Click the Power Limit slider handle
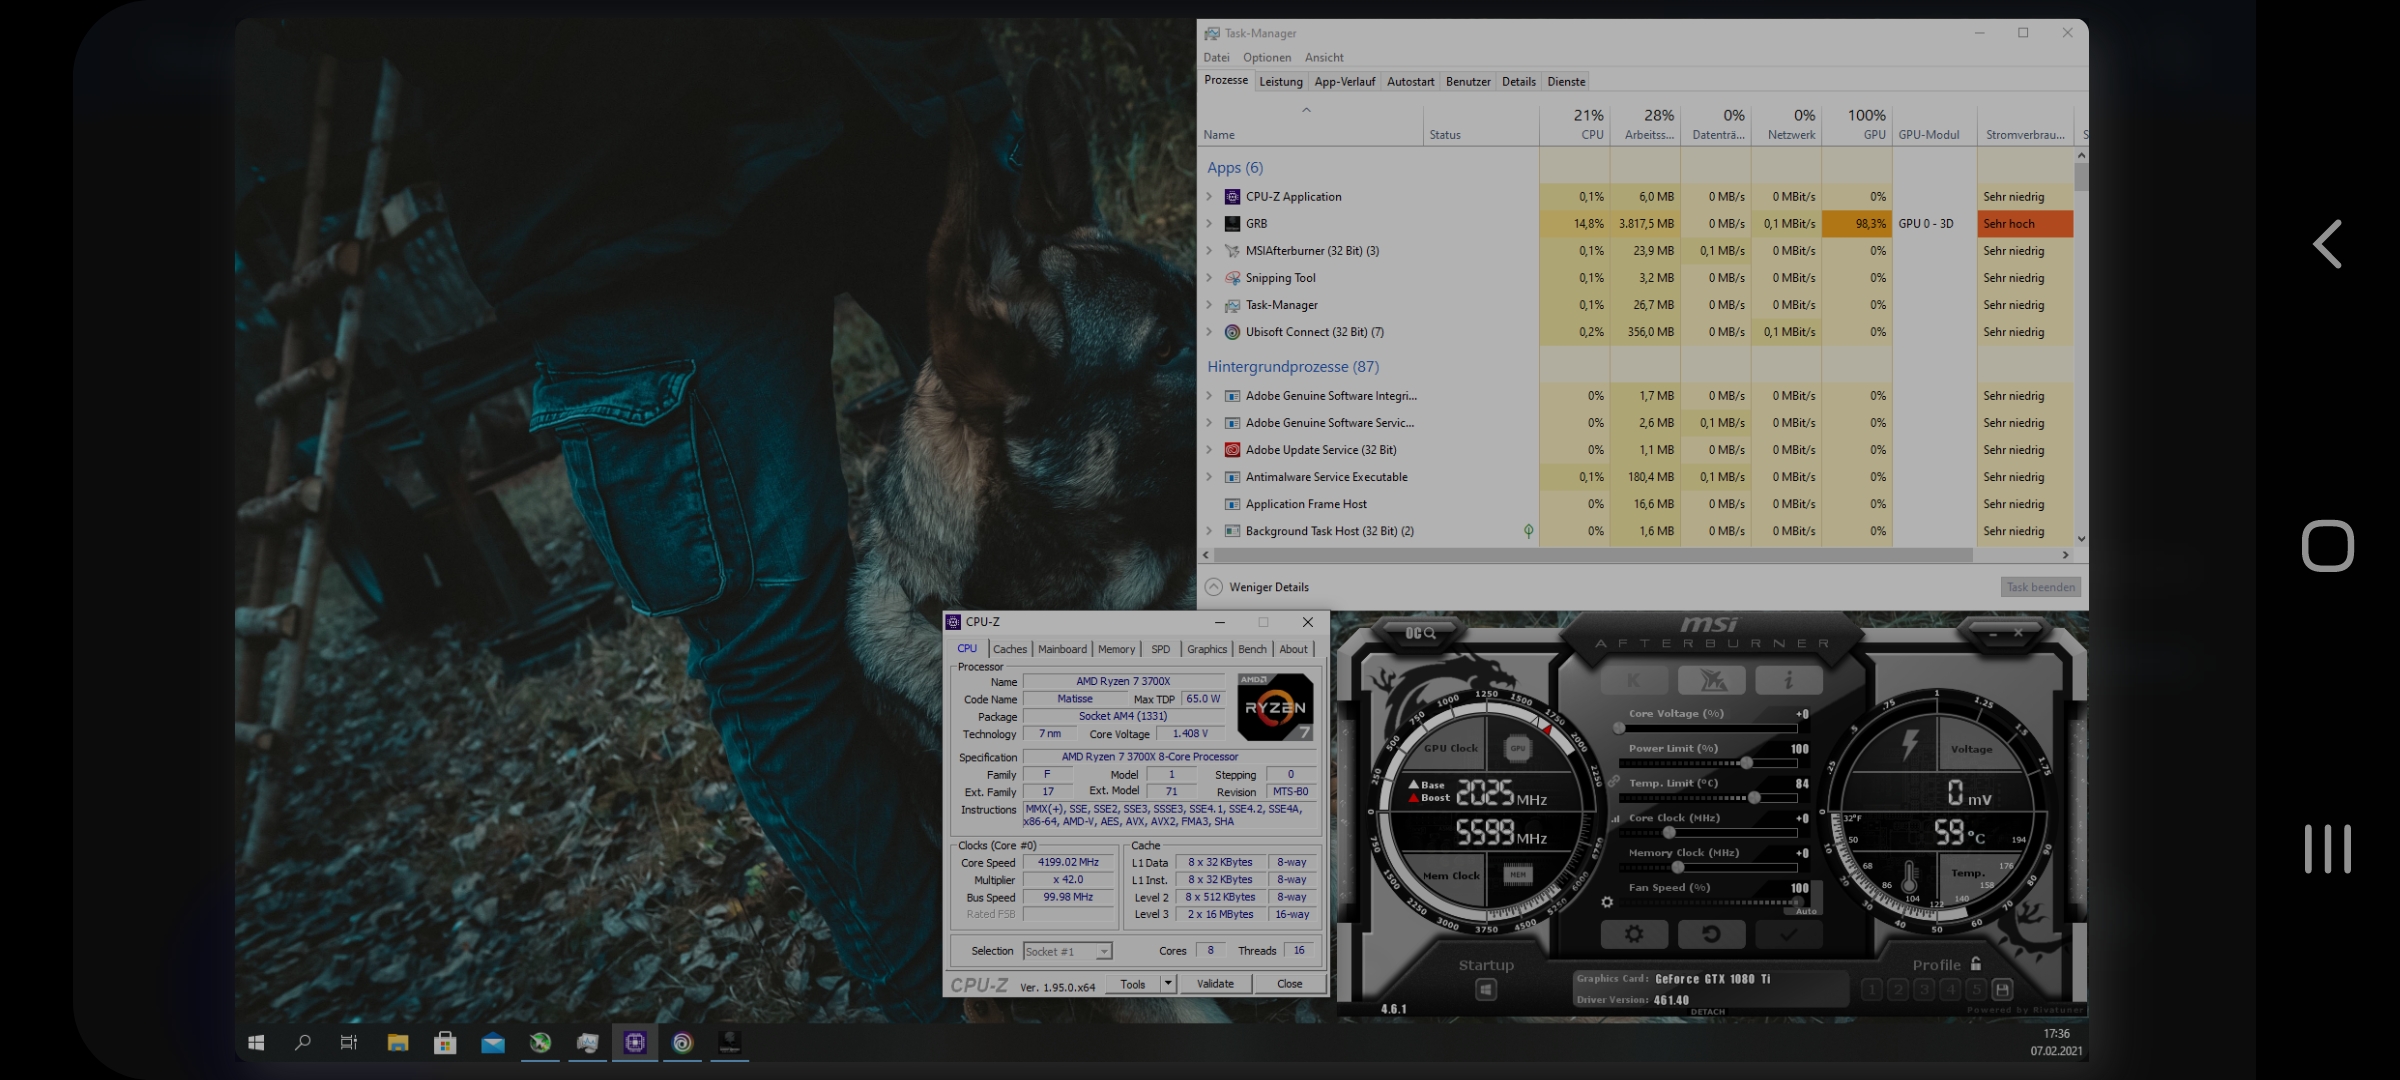 point(1746,763)
